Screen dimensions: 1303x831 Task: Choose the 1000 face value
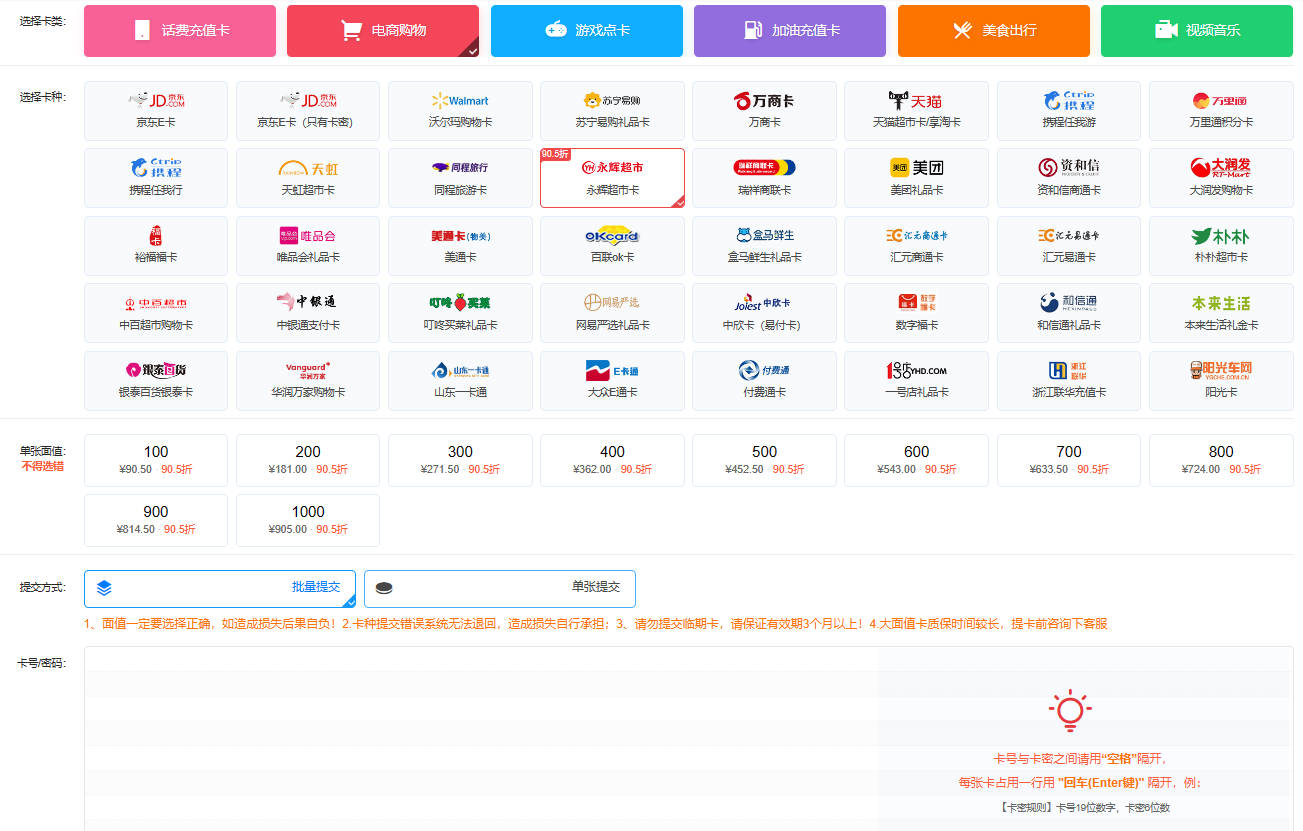[x=308, y=520]
